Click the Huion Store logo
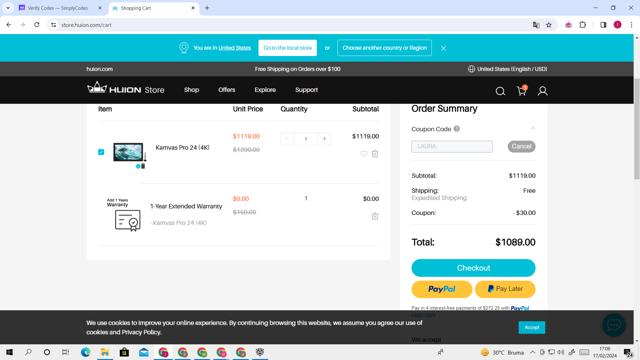 coord(125,89)
